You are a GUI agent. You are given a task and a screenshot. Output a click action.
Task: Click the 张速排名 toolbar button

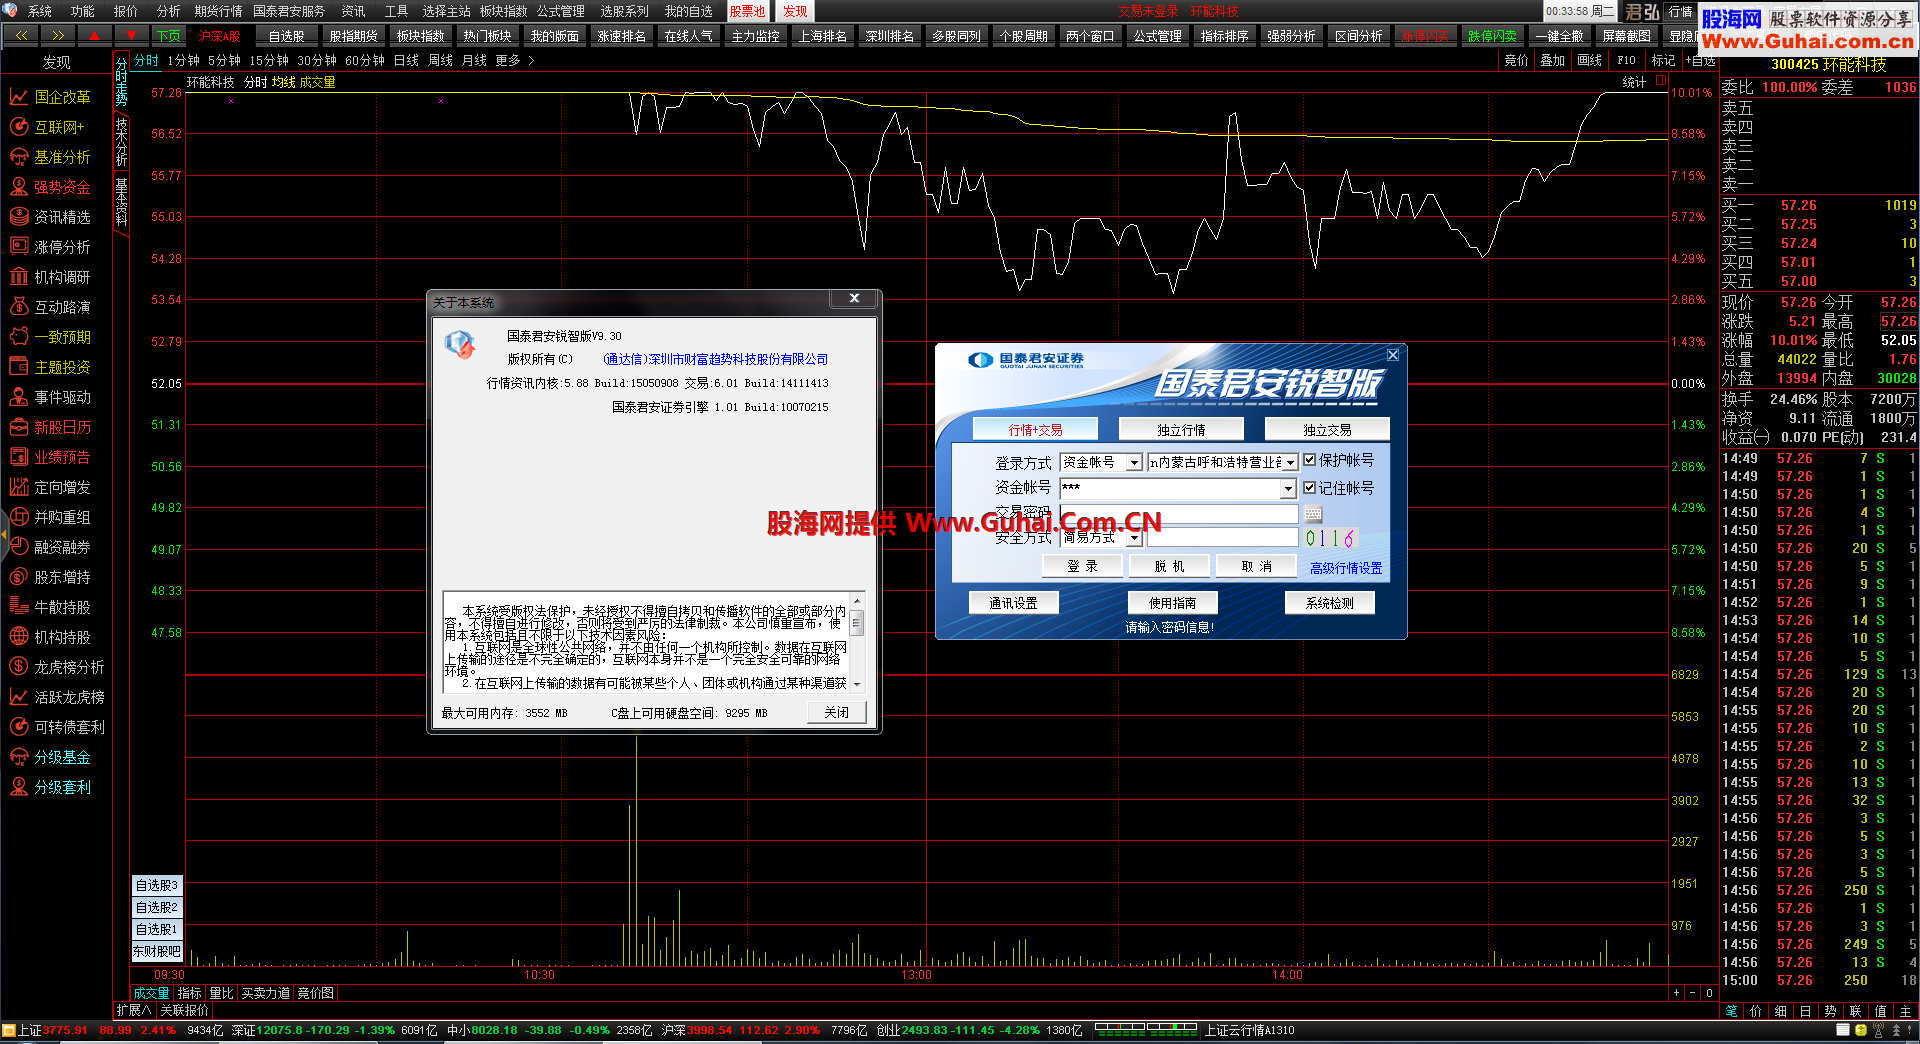pos(621,35)
